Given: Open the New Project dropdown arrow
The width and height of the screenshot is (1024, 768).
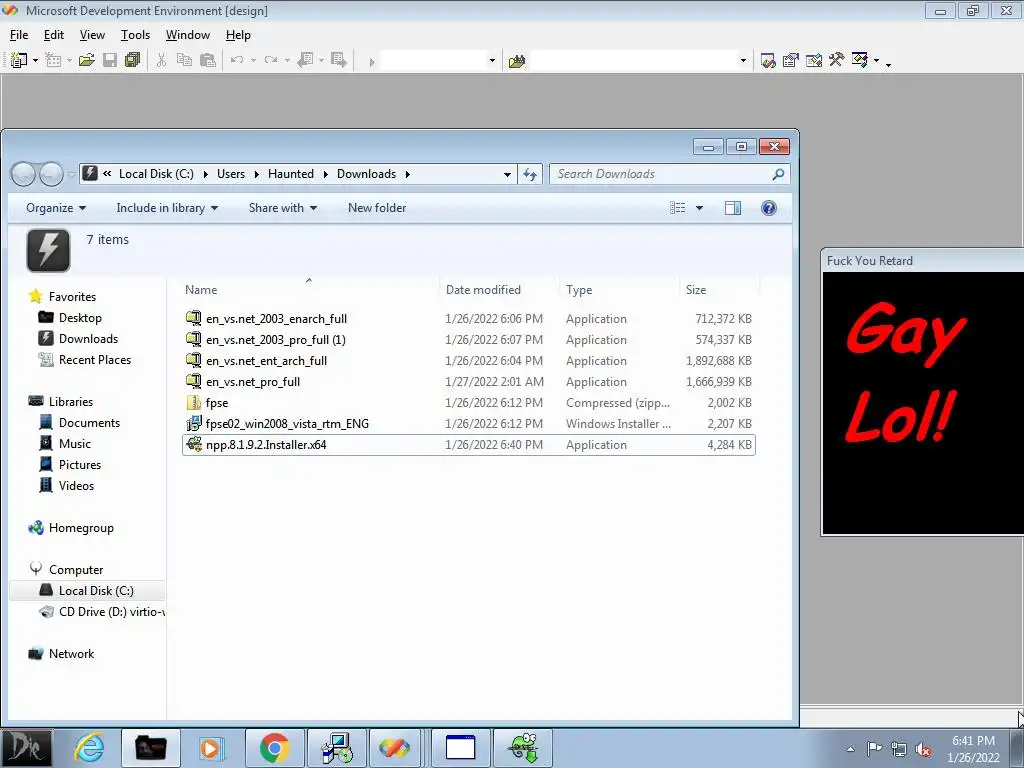Looking at the screenshot, I should pyautogui.click(x=35, y=61).
